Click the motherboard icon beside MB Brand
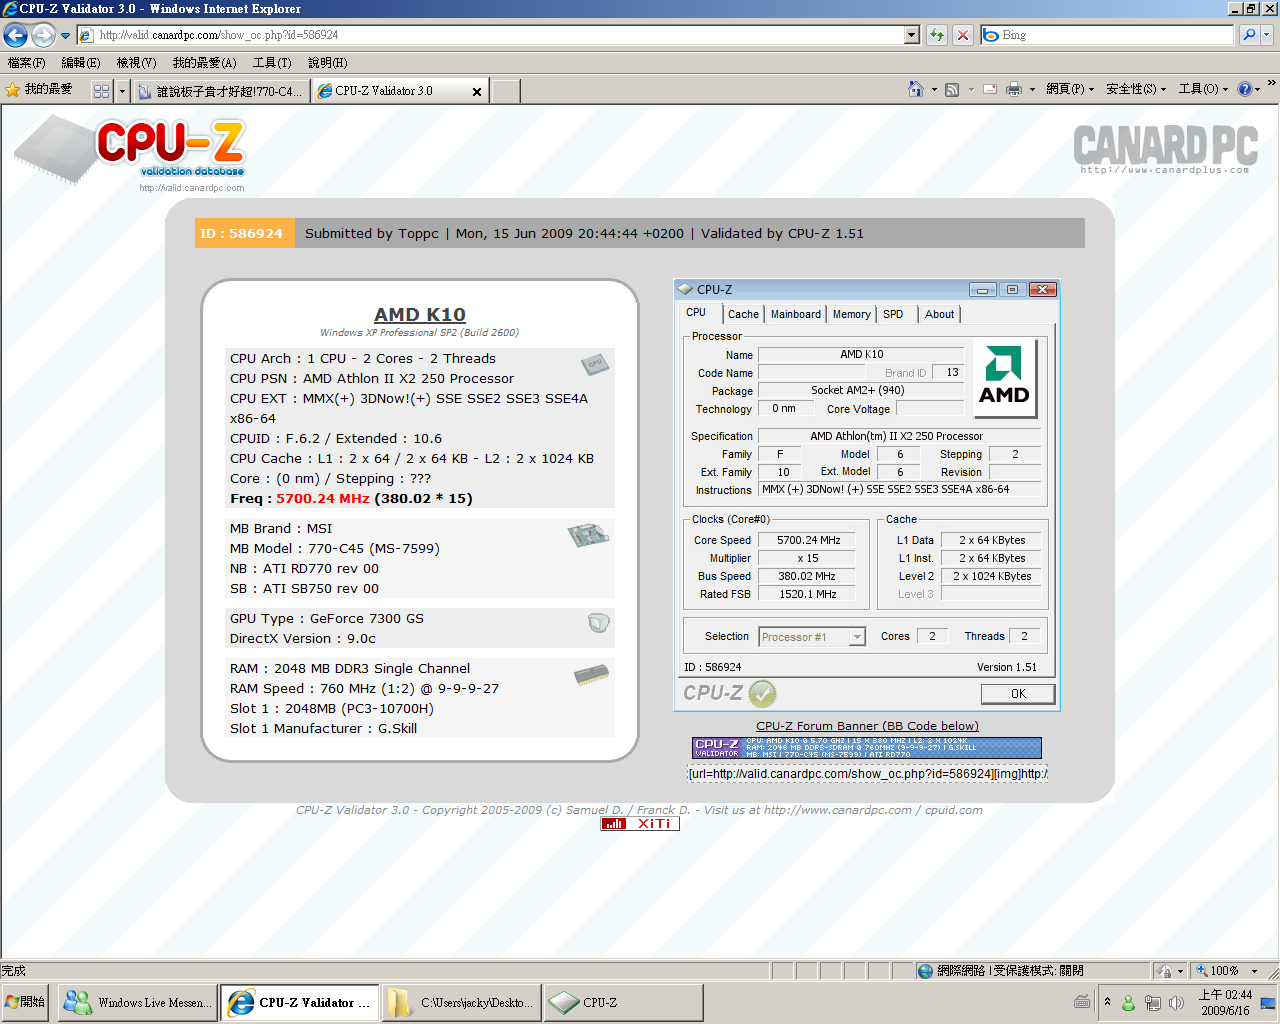Image resolution: width=1280 pixels, height=1024 pixels. point(589,535)
